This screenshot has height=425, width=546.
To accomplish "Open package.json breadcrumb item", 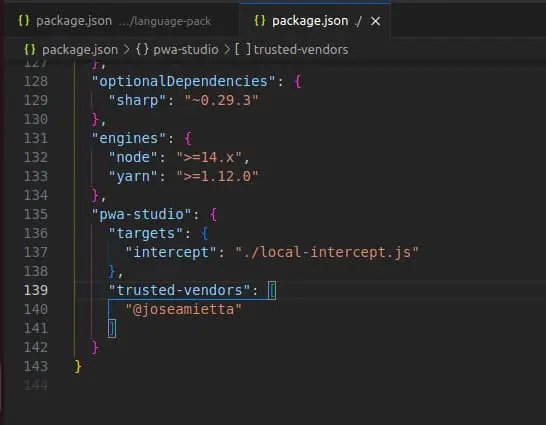I will tap(80, 50).
